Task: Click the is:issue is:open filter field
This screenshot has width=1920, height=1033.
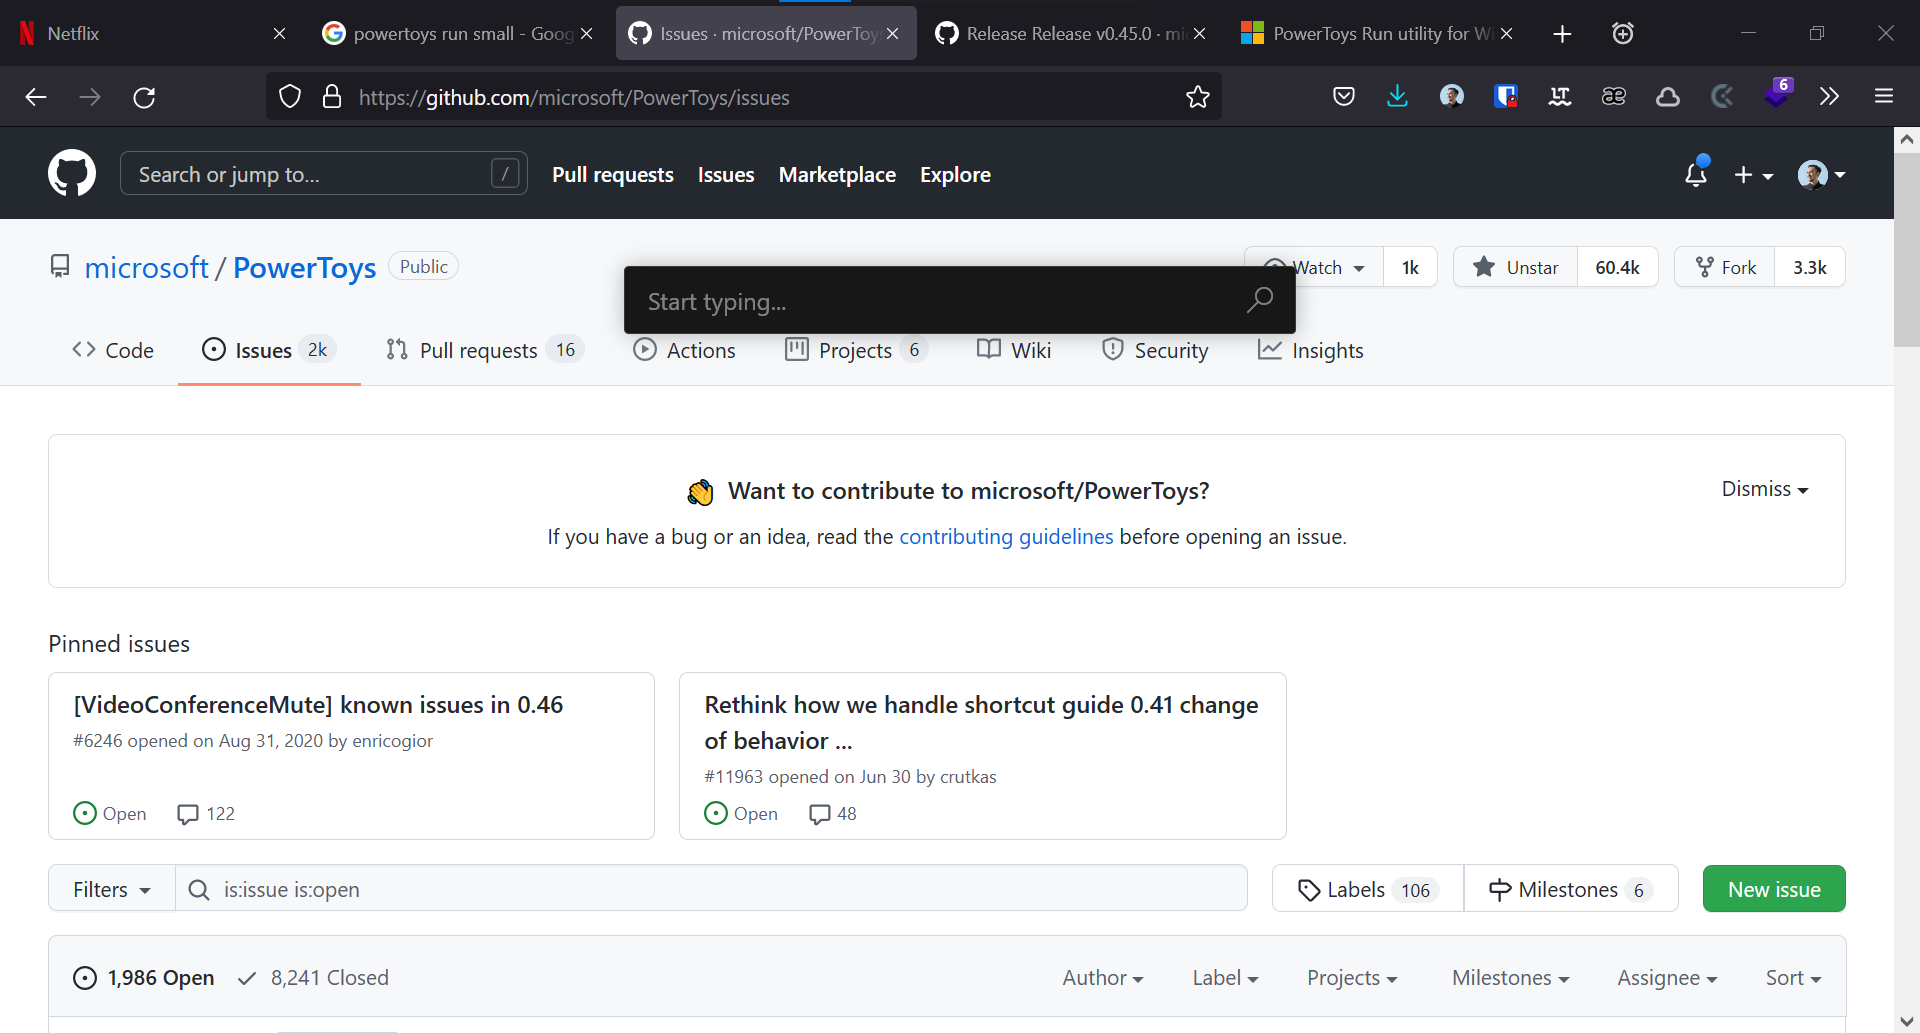Action: click(x=711, y=889)
